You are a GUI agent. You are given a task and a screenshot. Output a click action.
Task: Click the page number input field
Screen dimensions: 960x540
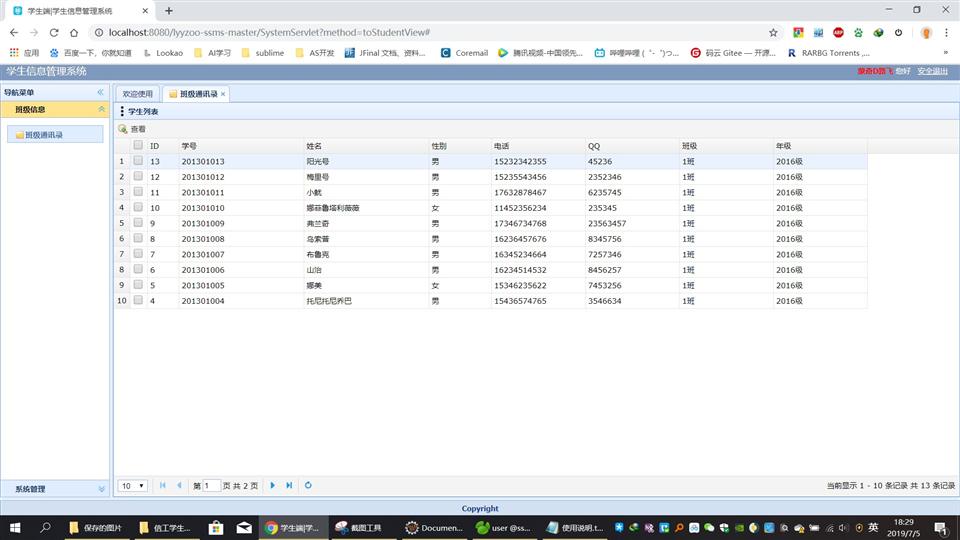point(211,485)
